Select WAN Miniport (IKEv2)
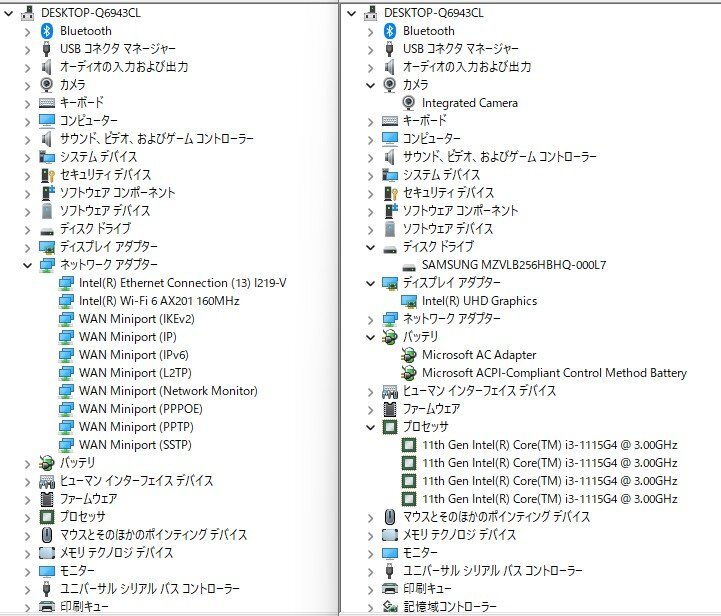721x616 pixels. click(137, 319)
